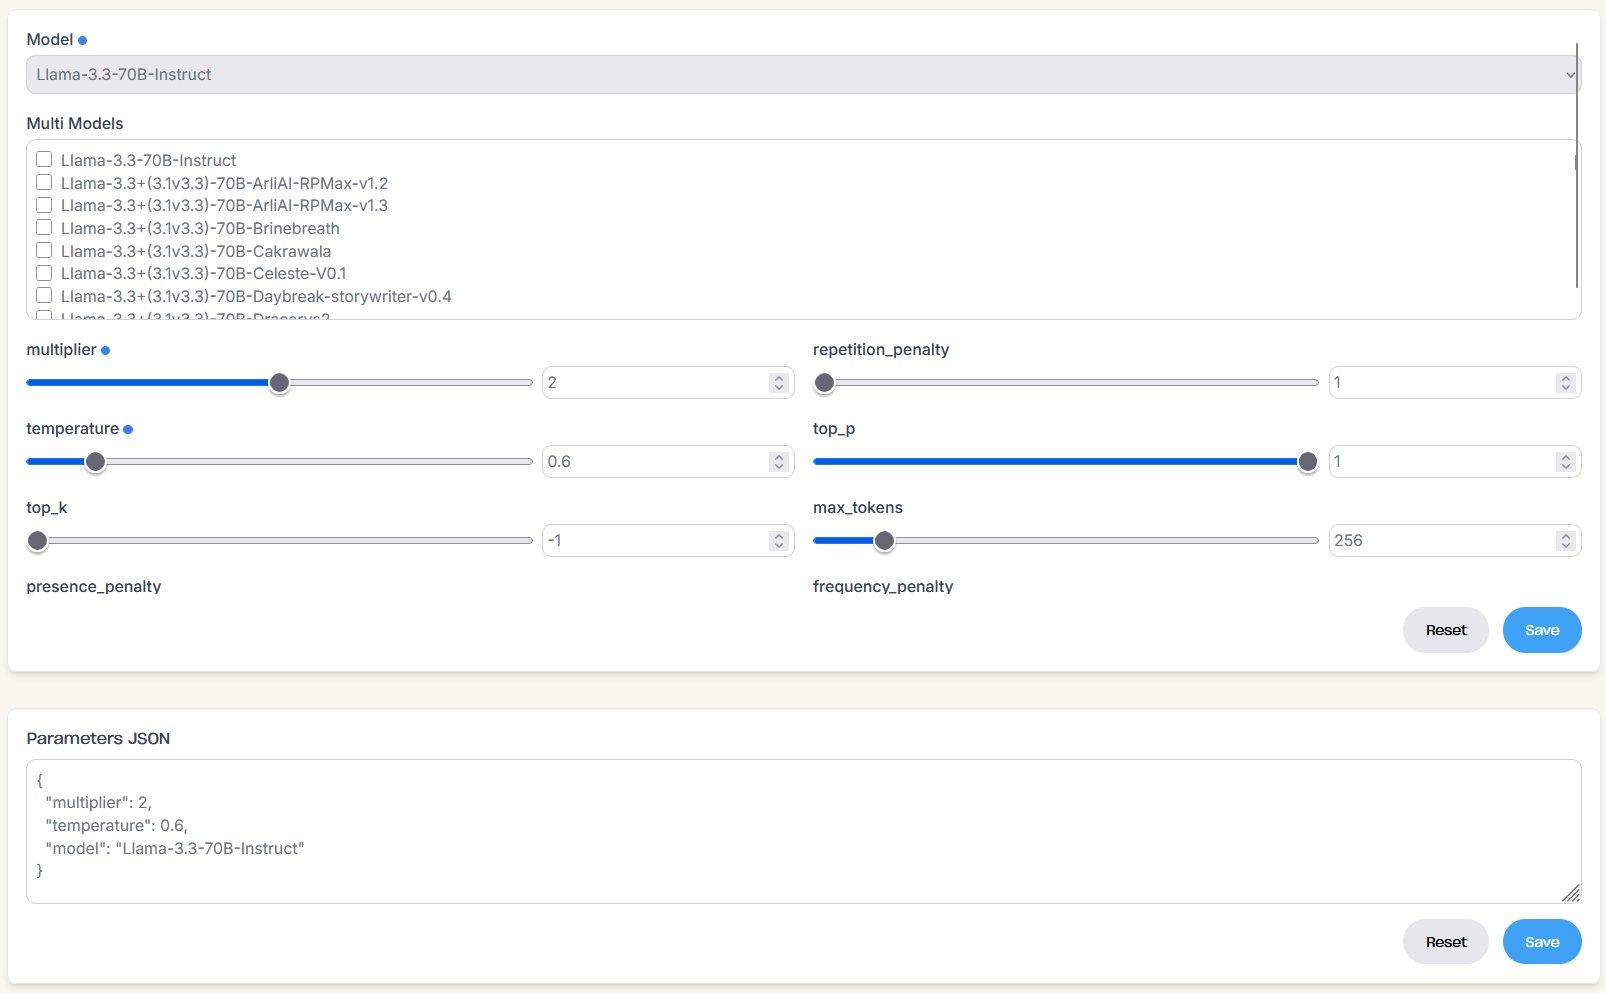This screenshot has width=1606, height=993.
Task: Click the temperature field spinner arrows
Action: 779,461
